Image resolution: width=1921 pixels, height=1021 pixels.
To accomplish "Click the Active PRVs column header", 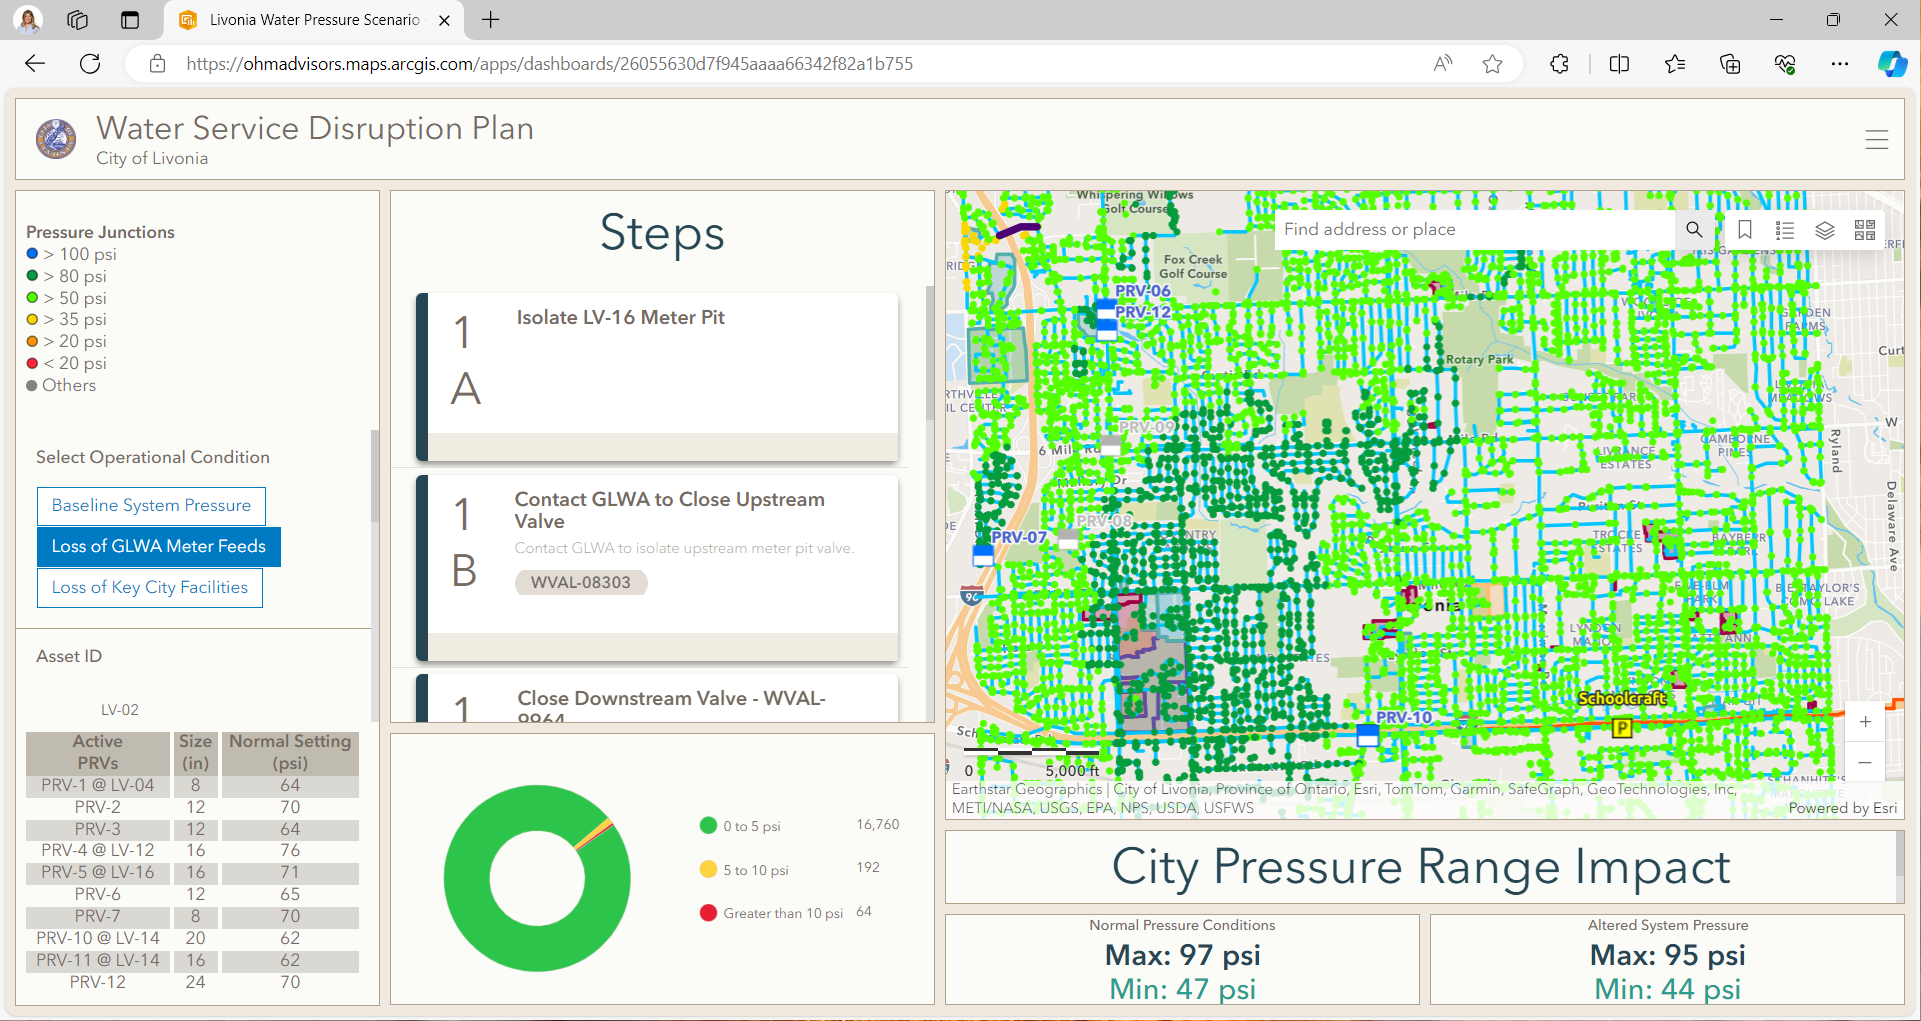I will pyautogui.click(x=98, y=752).
